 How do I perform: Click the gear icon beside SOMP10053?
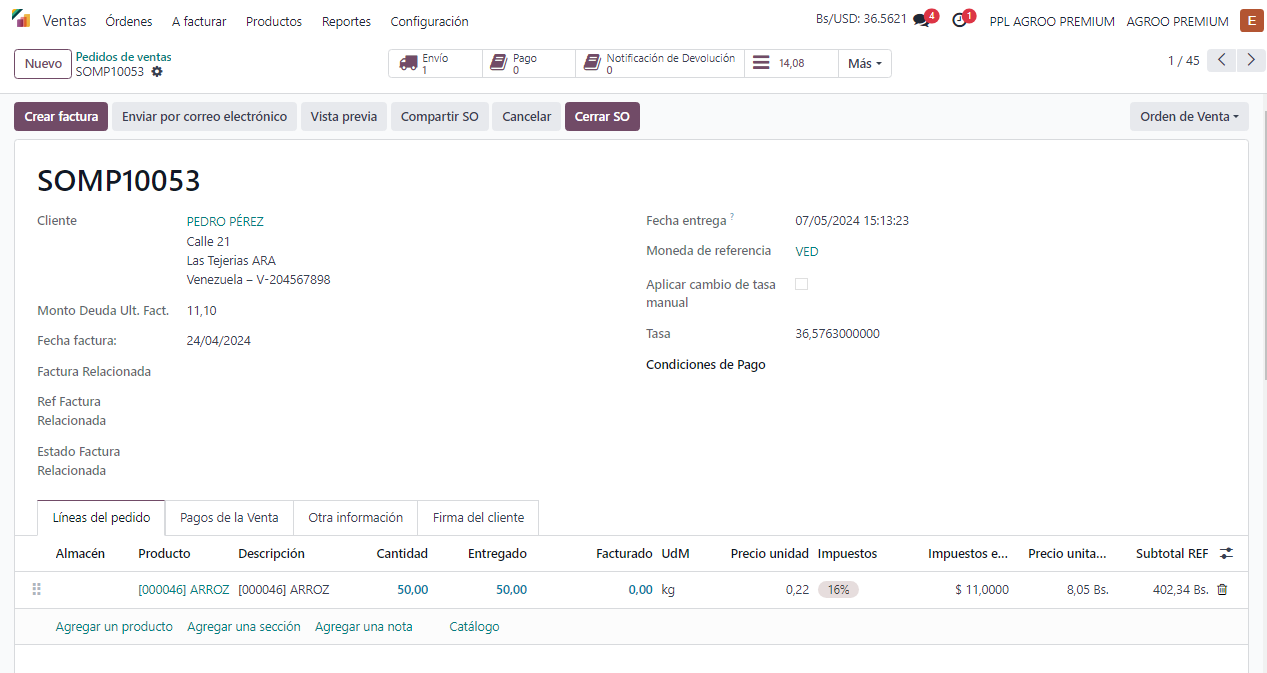coord(157,72)
